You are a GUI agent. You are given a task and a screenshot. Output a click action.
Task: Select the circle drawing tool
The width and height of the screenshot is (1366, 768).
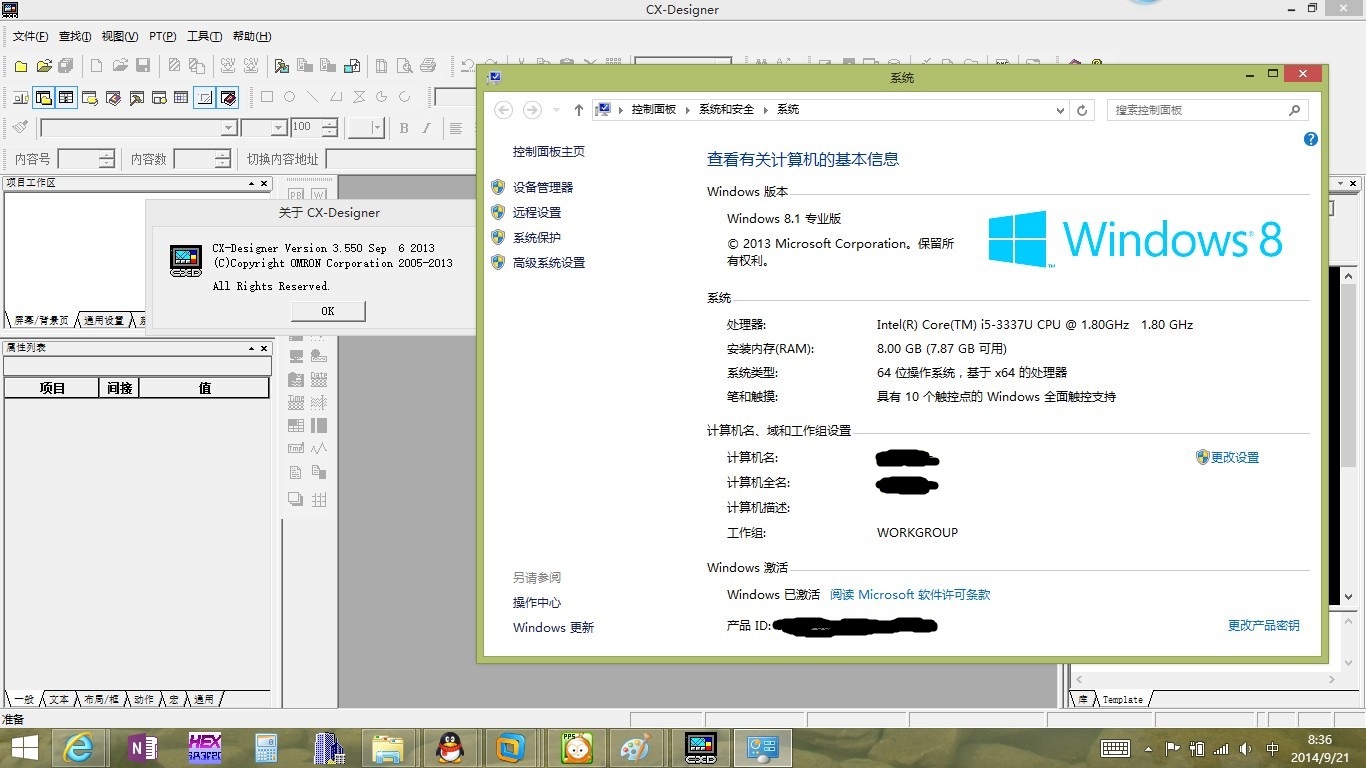[289, 97]
